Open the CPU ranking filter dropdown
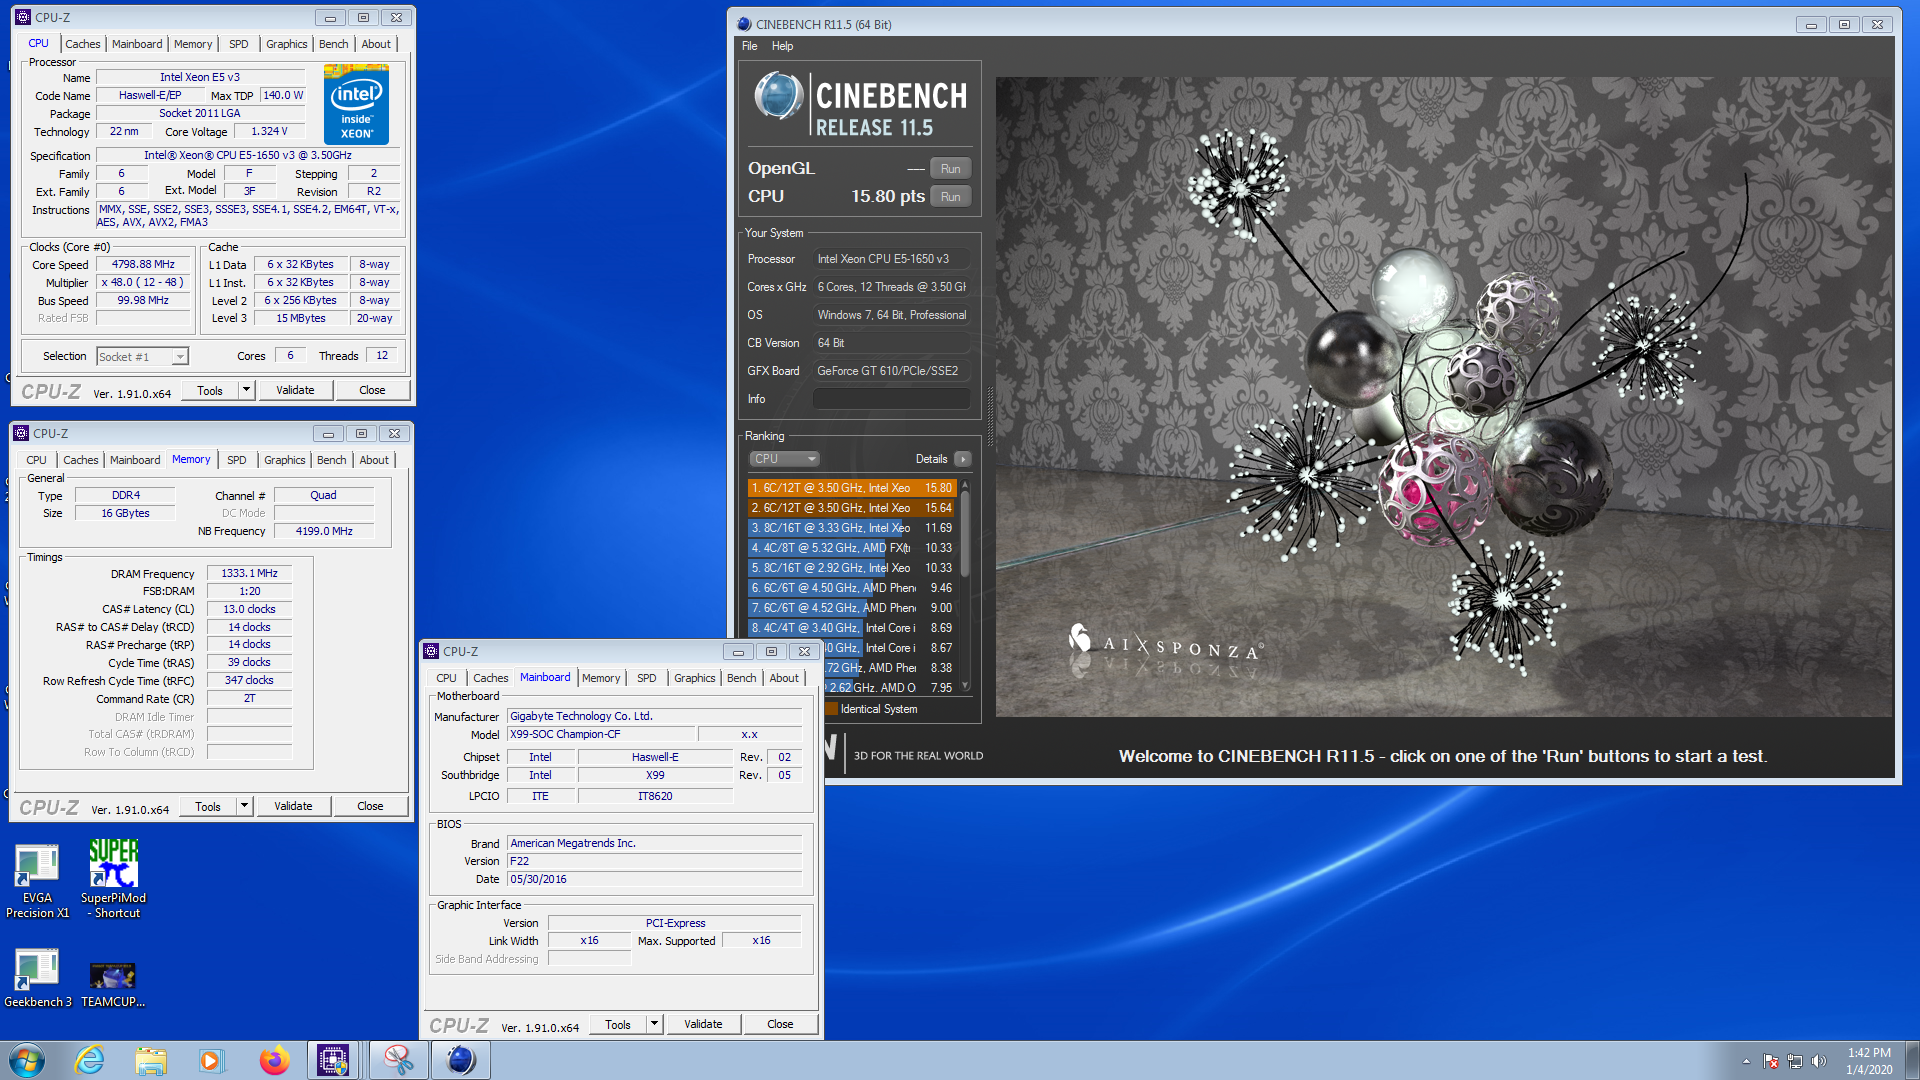The width and height of the screenshot is (1920, 1080). point(784,459)
